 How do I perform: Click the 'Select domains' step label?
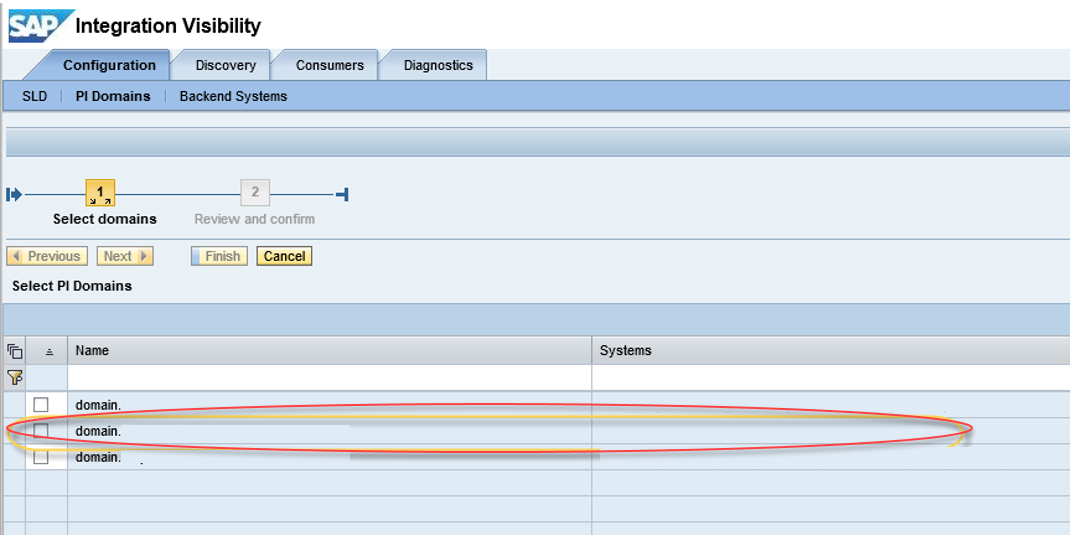(x=105, y=219)
